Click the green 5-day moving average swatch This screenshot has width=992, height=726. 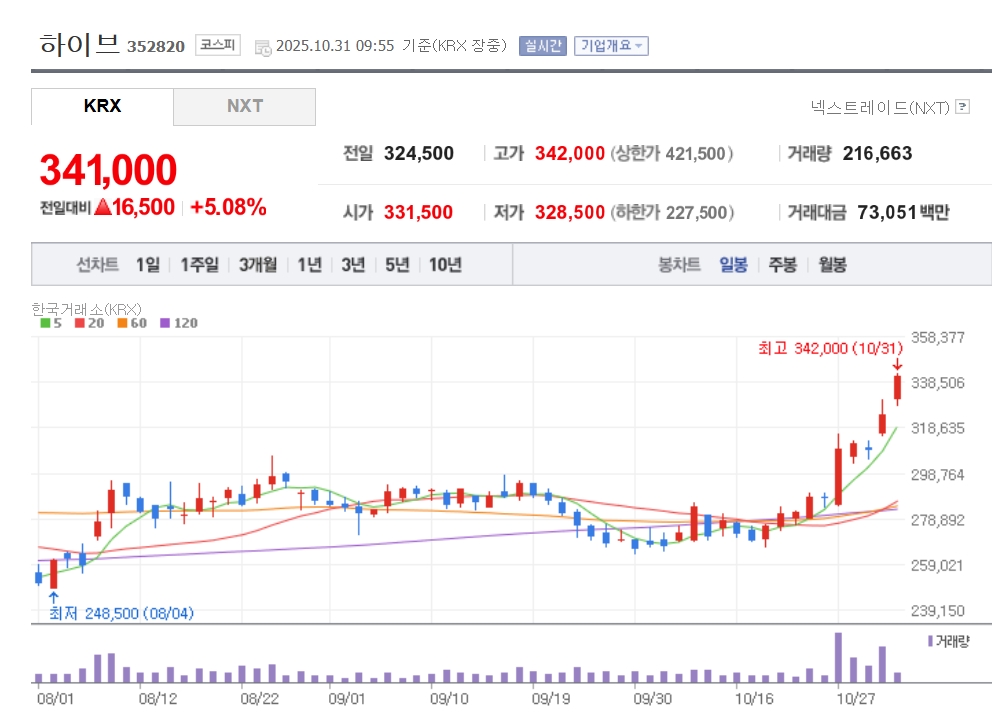point(45,323)
